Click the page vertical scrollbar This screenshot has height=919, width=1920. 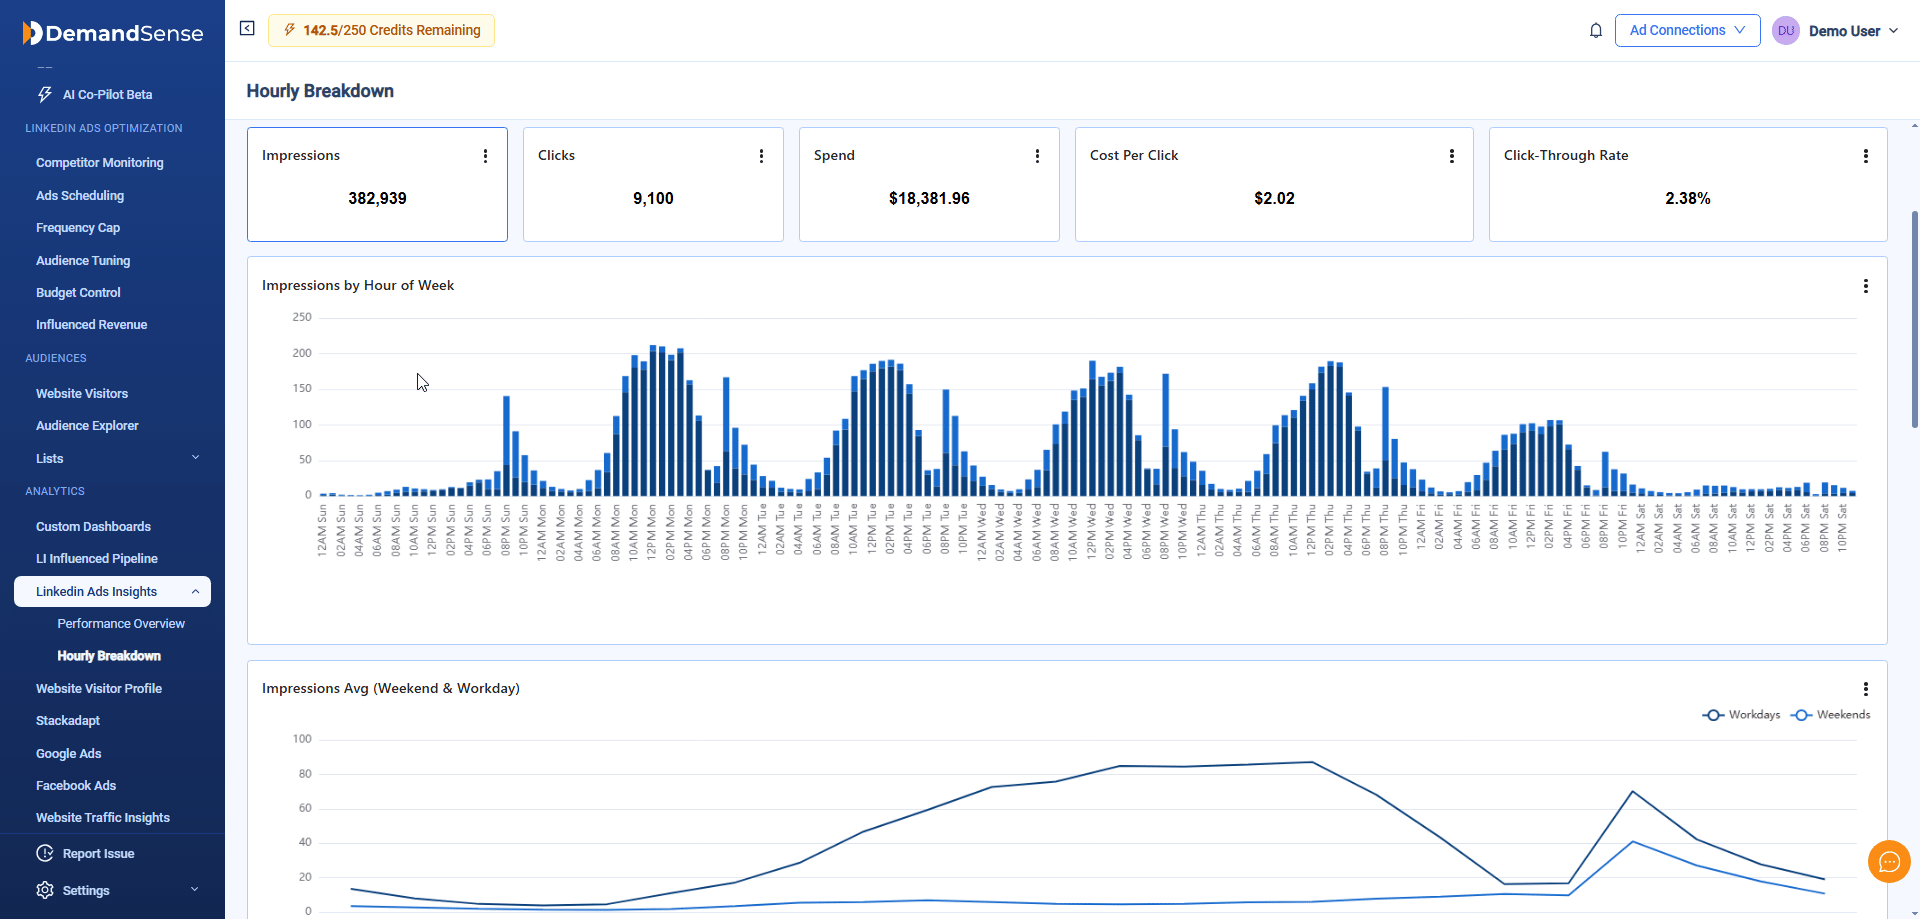tap(1914, 320)
